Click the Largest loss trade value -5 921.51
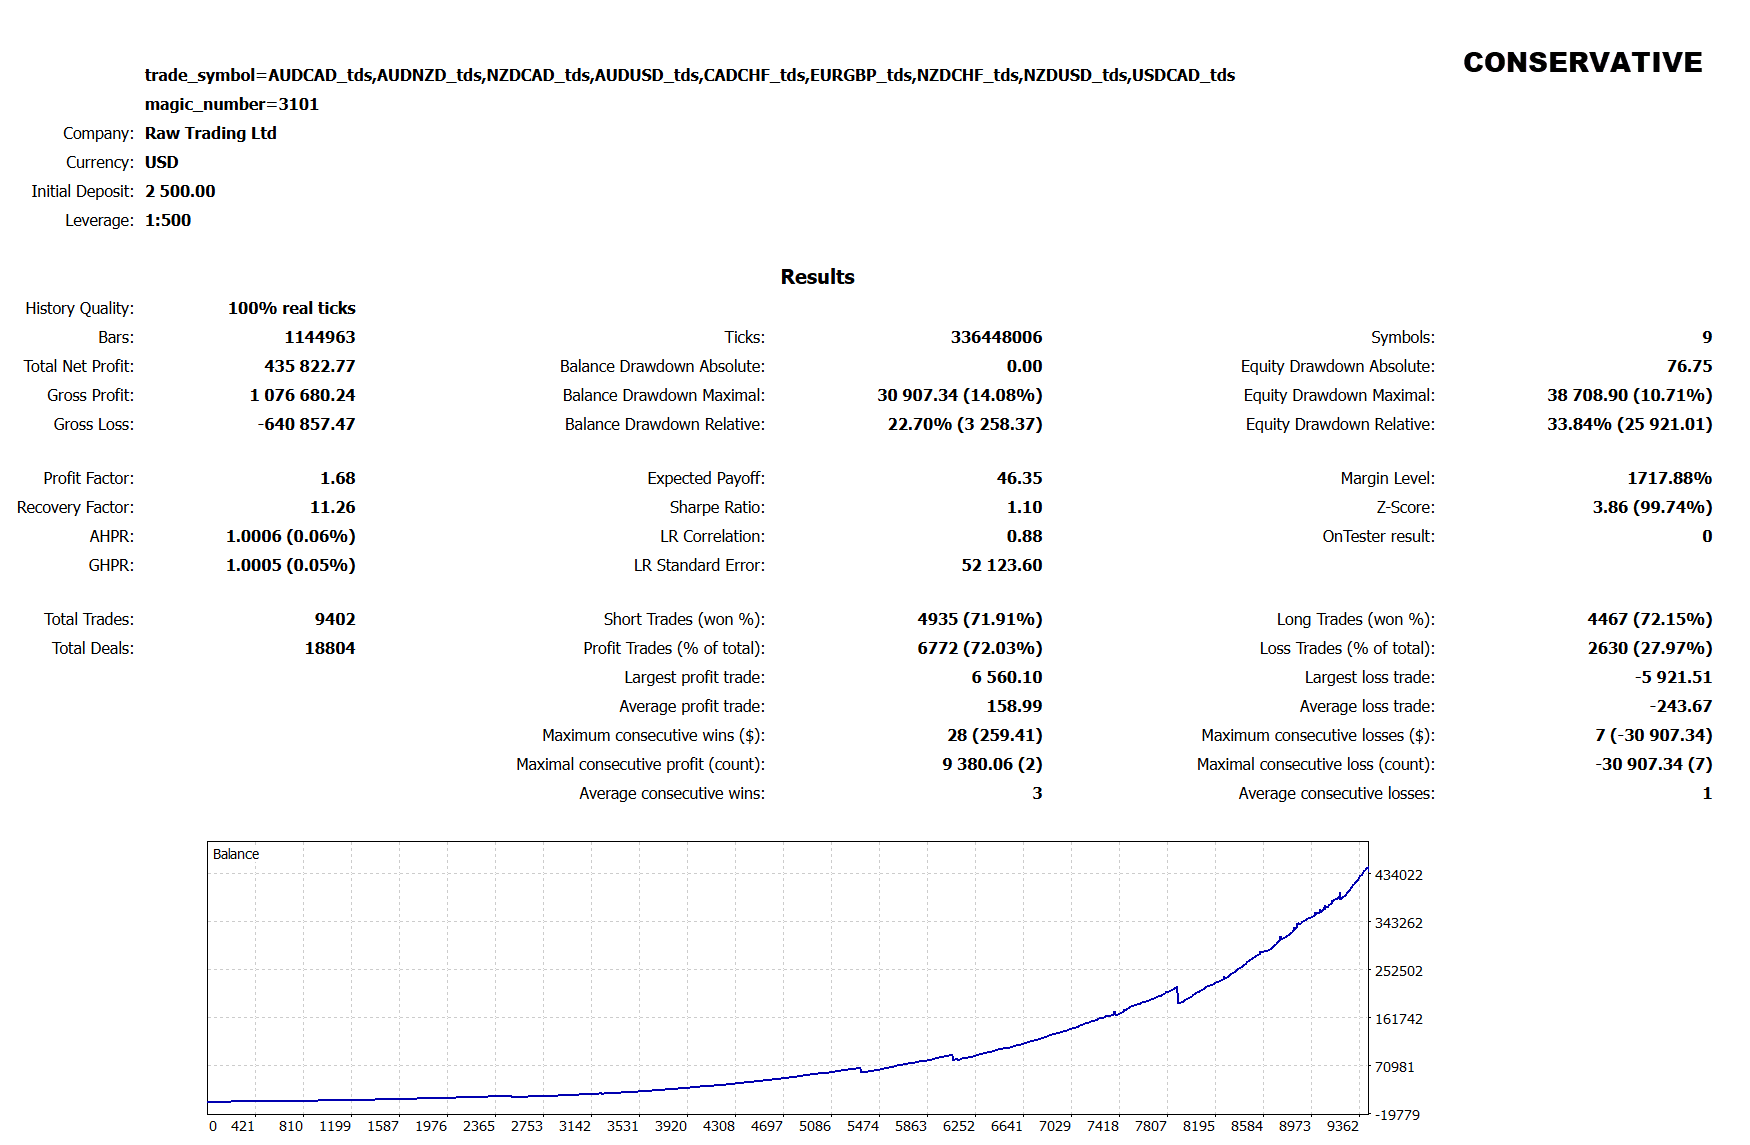 click(x=1673, y=677)
